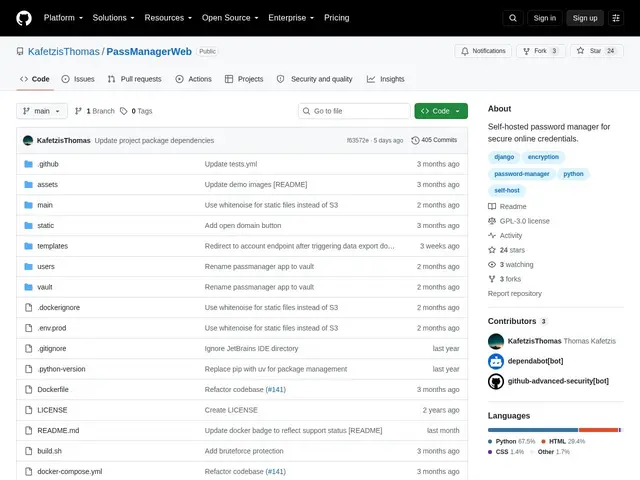The image size is (640, 480).
Task: Open the vault folder
Action: coord(44,287)
